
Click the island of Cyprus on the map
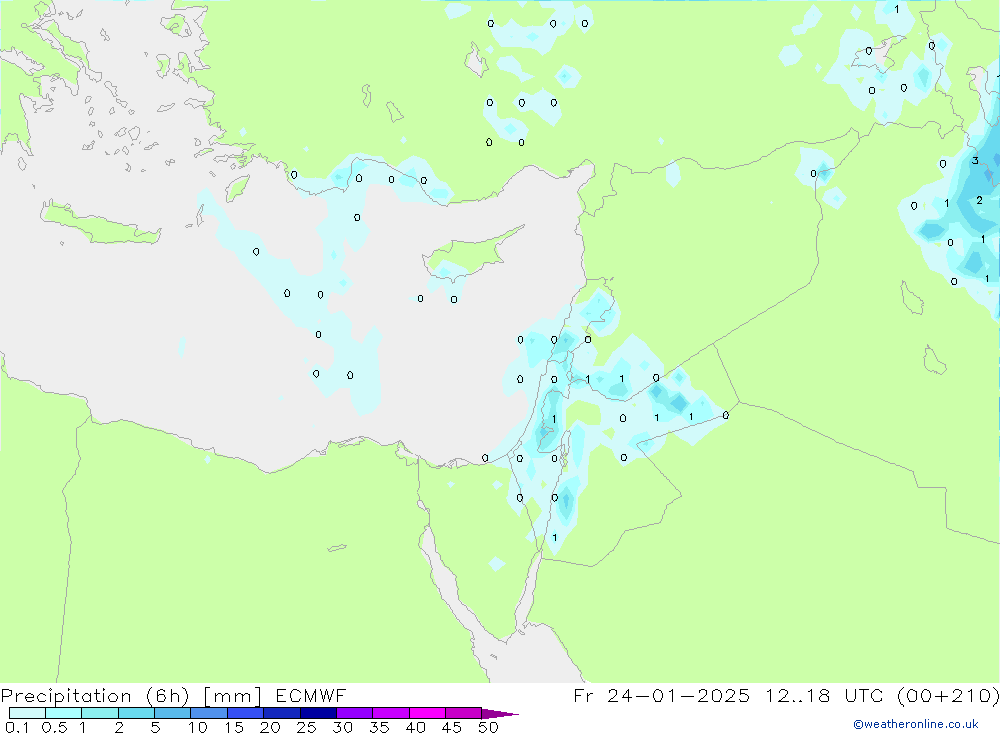click(x=471, y=252)
